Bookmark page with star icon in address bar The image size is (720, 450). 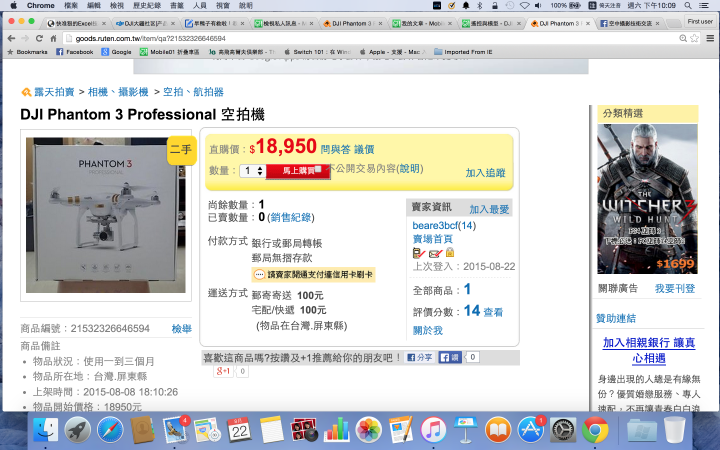(694, 39)
